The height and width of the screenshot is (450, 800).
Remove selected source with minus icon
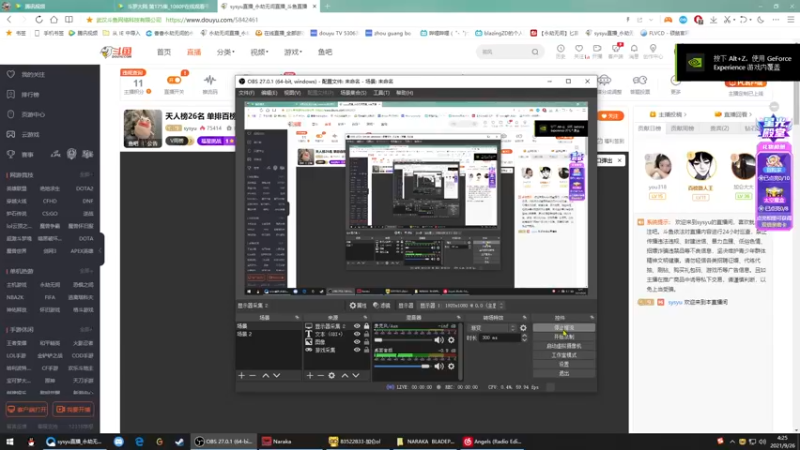click(320, 376)
